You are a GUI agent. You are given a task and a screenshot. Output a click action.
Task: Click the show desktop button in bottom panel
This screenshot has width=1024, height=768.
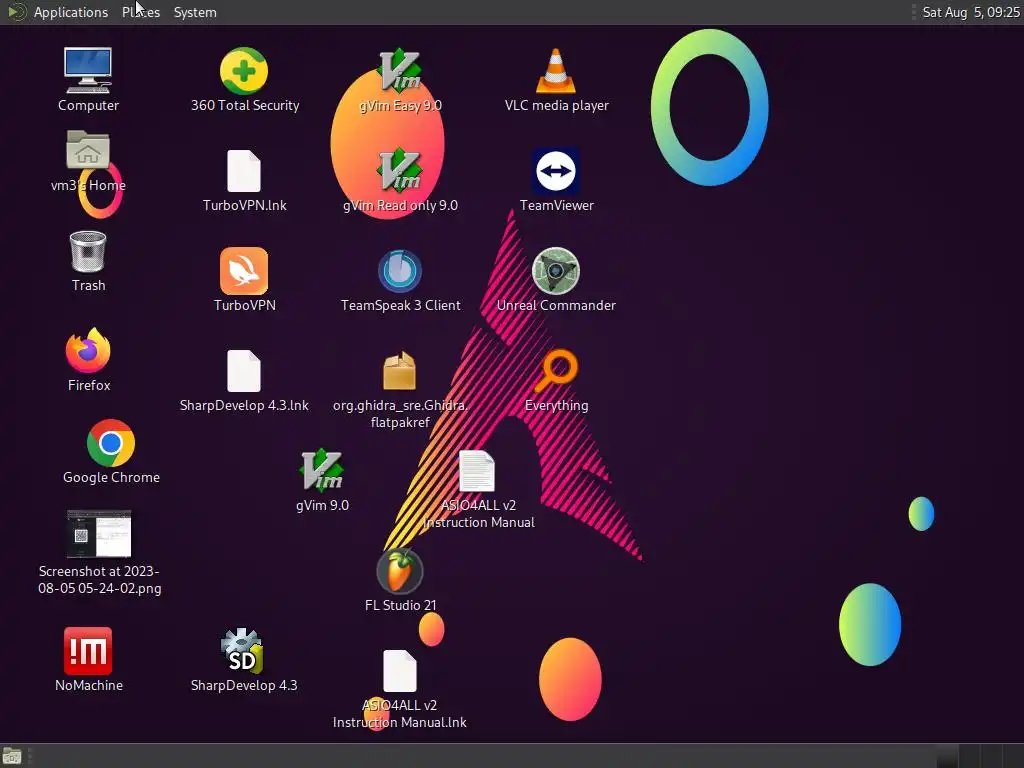(12, 756)
